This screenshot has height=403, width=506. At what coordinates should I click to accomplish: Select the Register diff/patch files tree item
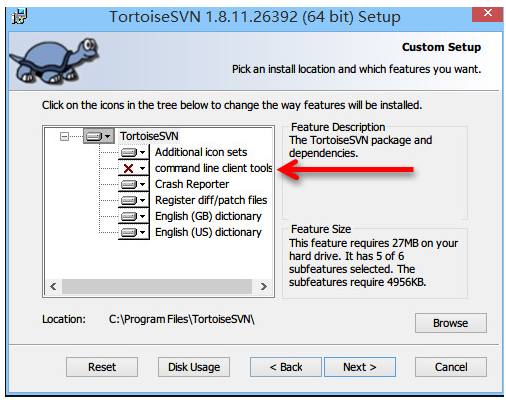tap(211, 200)
